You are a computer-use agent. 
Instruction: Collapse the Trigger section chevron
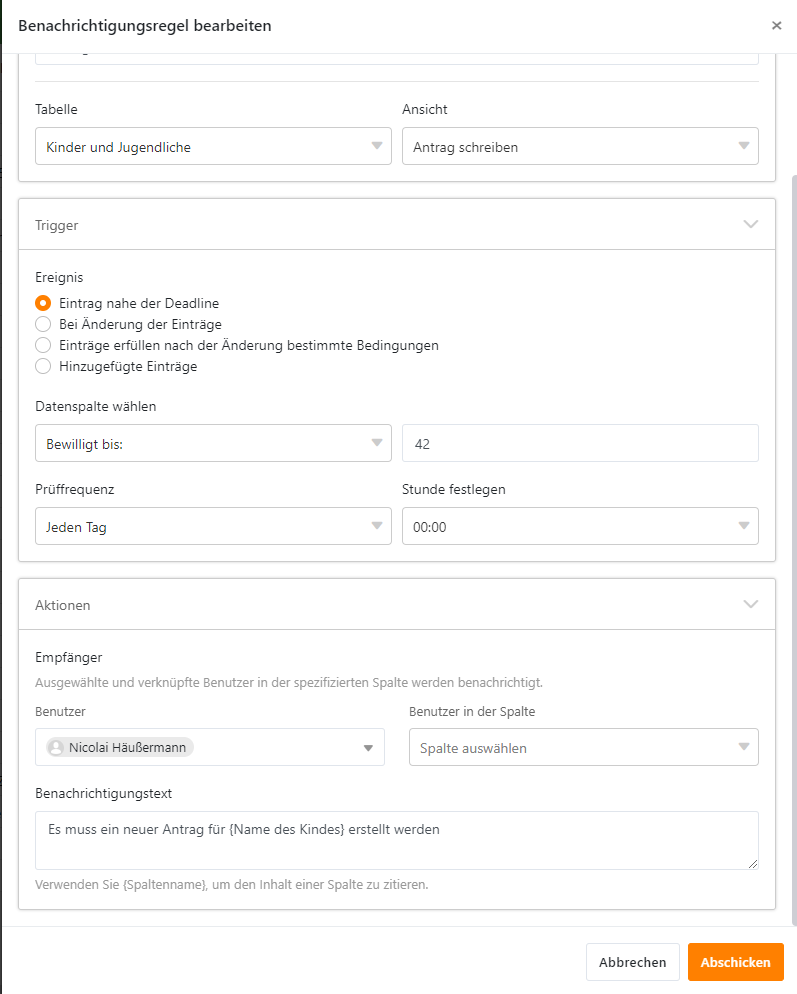pyautogui.click(x=751, y=225)
